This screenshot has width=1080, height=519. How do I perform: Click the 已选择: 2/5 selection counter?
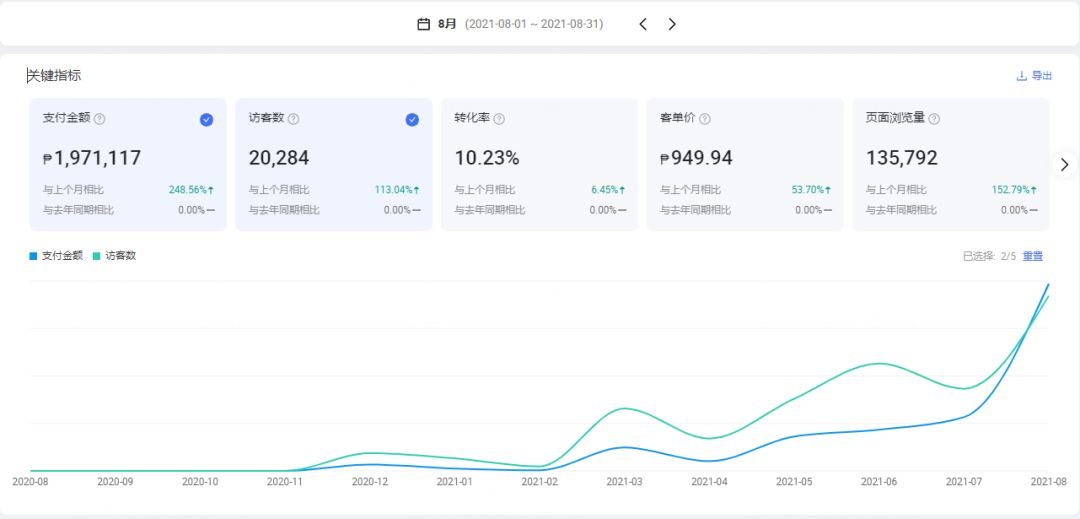click(x=989, y=256)
